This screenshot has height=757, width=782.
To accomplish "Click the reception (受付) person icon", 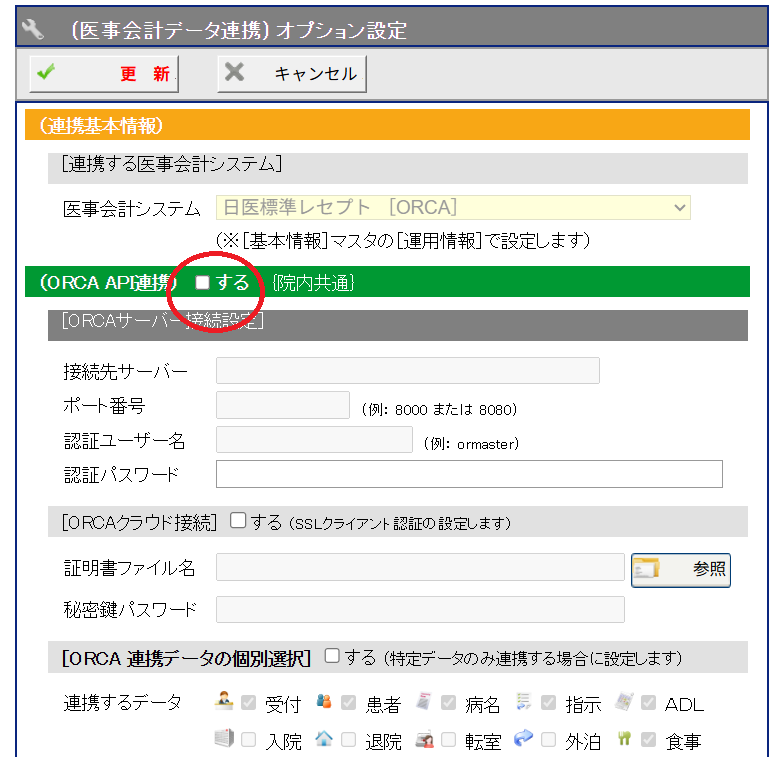I will tap(224, 702).
